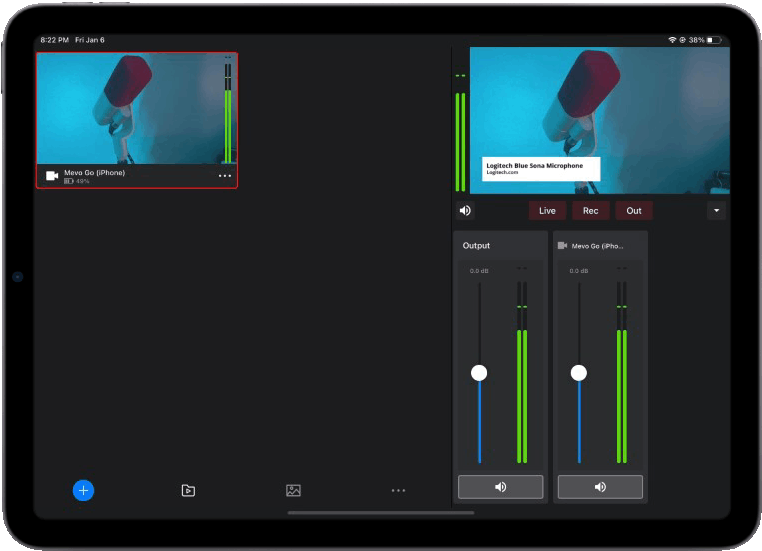Click the camera icon in mixer channel header

pyautogui.click(x=562, y=245)
